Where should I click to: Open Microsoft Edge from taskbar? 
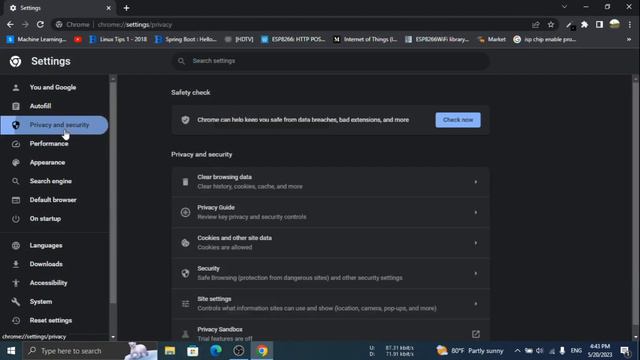[216, 351]
